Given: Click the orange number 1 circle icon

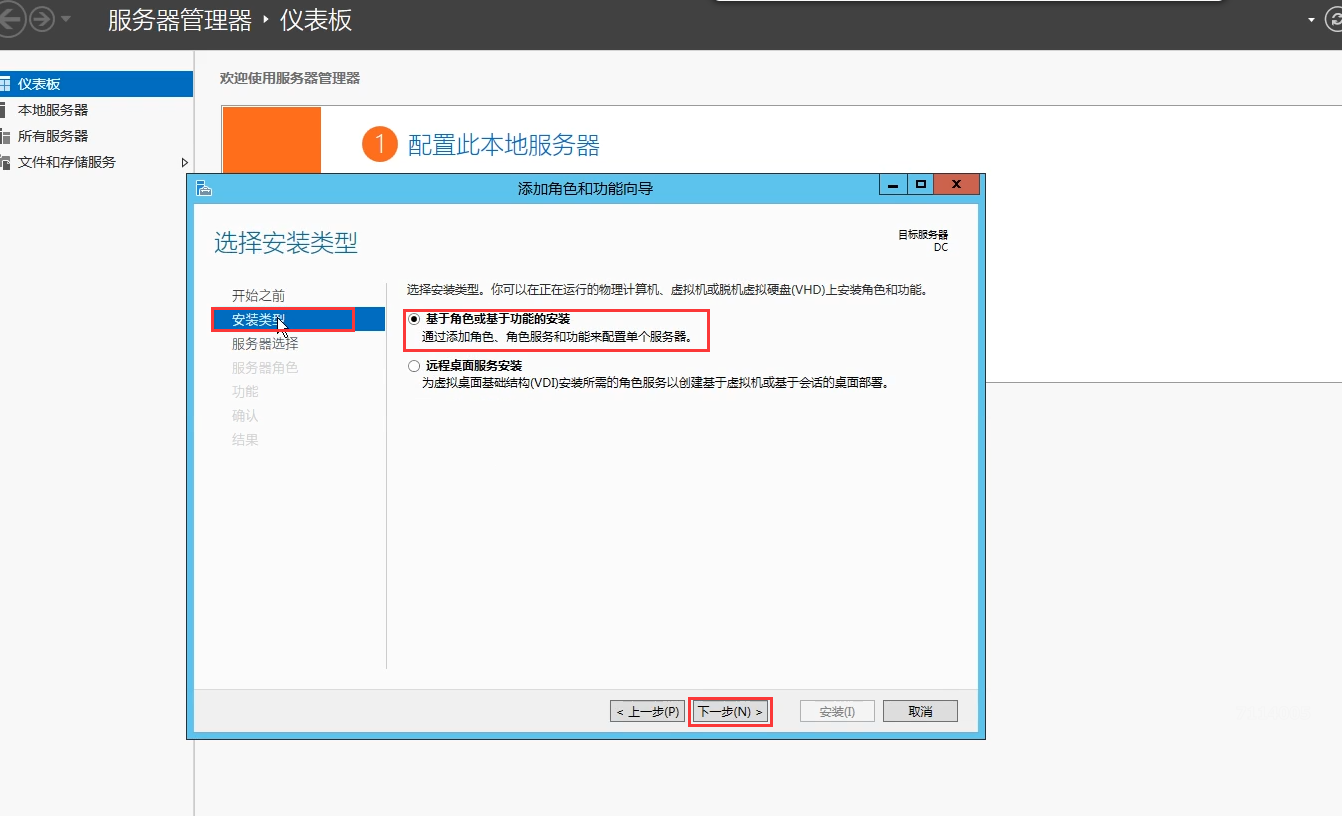Looking at the screenshot, I should click(x=380, y=144).
